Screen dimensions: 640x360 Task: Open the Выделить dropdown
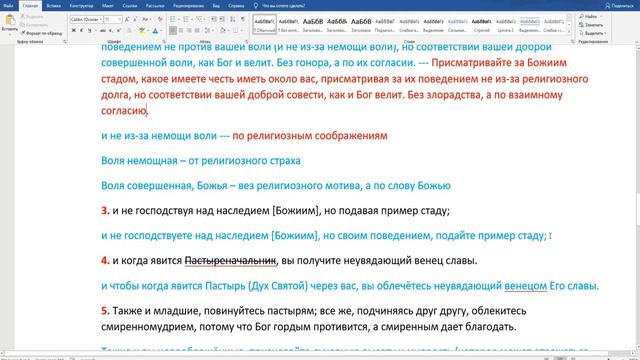point(593,33)
